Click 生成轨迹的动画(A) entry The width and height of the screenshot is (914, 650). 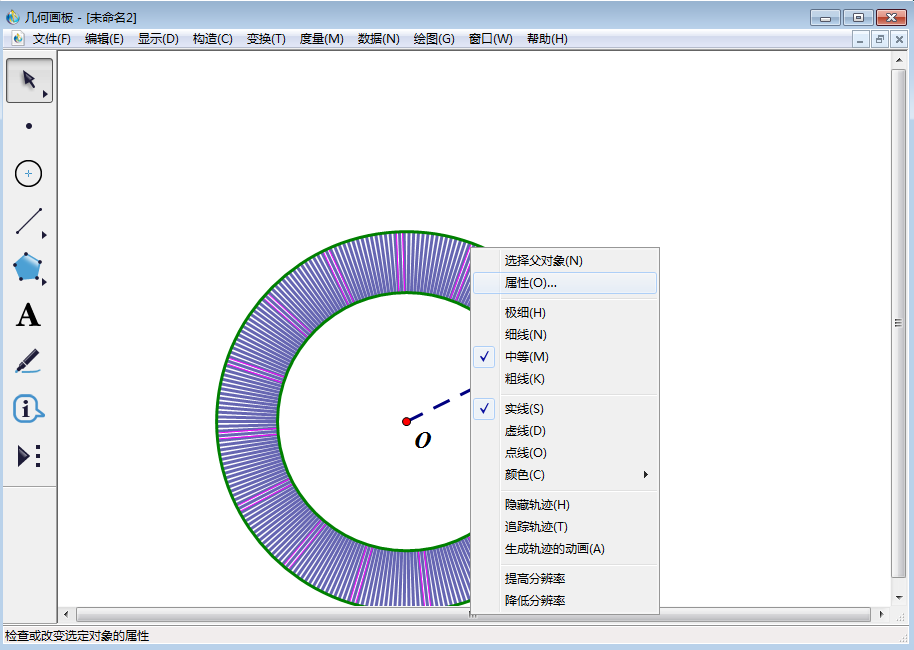tap(554, 549)
